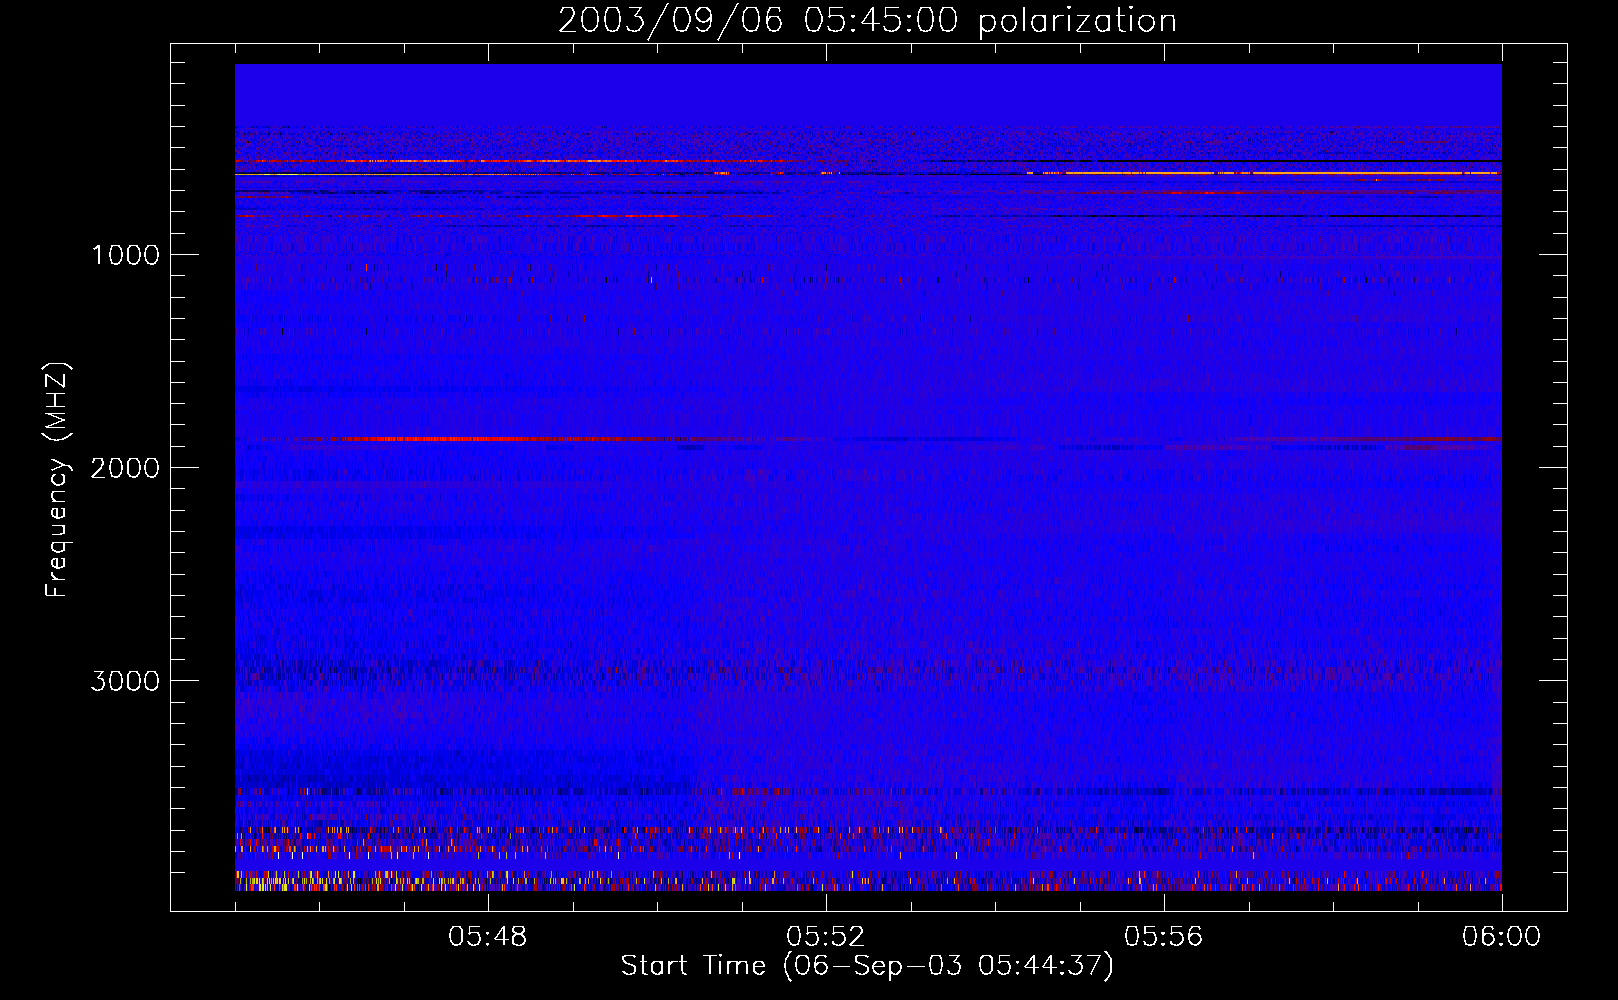Click the 06:00 time tick label
This screenshot has width=1618, height=1000.
point(1501,937)
